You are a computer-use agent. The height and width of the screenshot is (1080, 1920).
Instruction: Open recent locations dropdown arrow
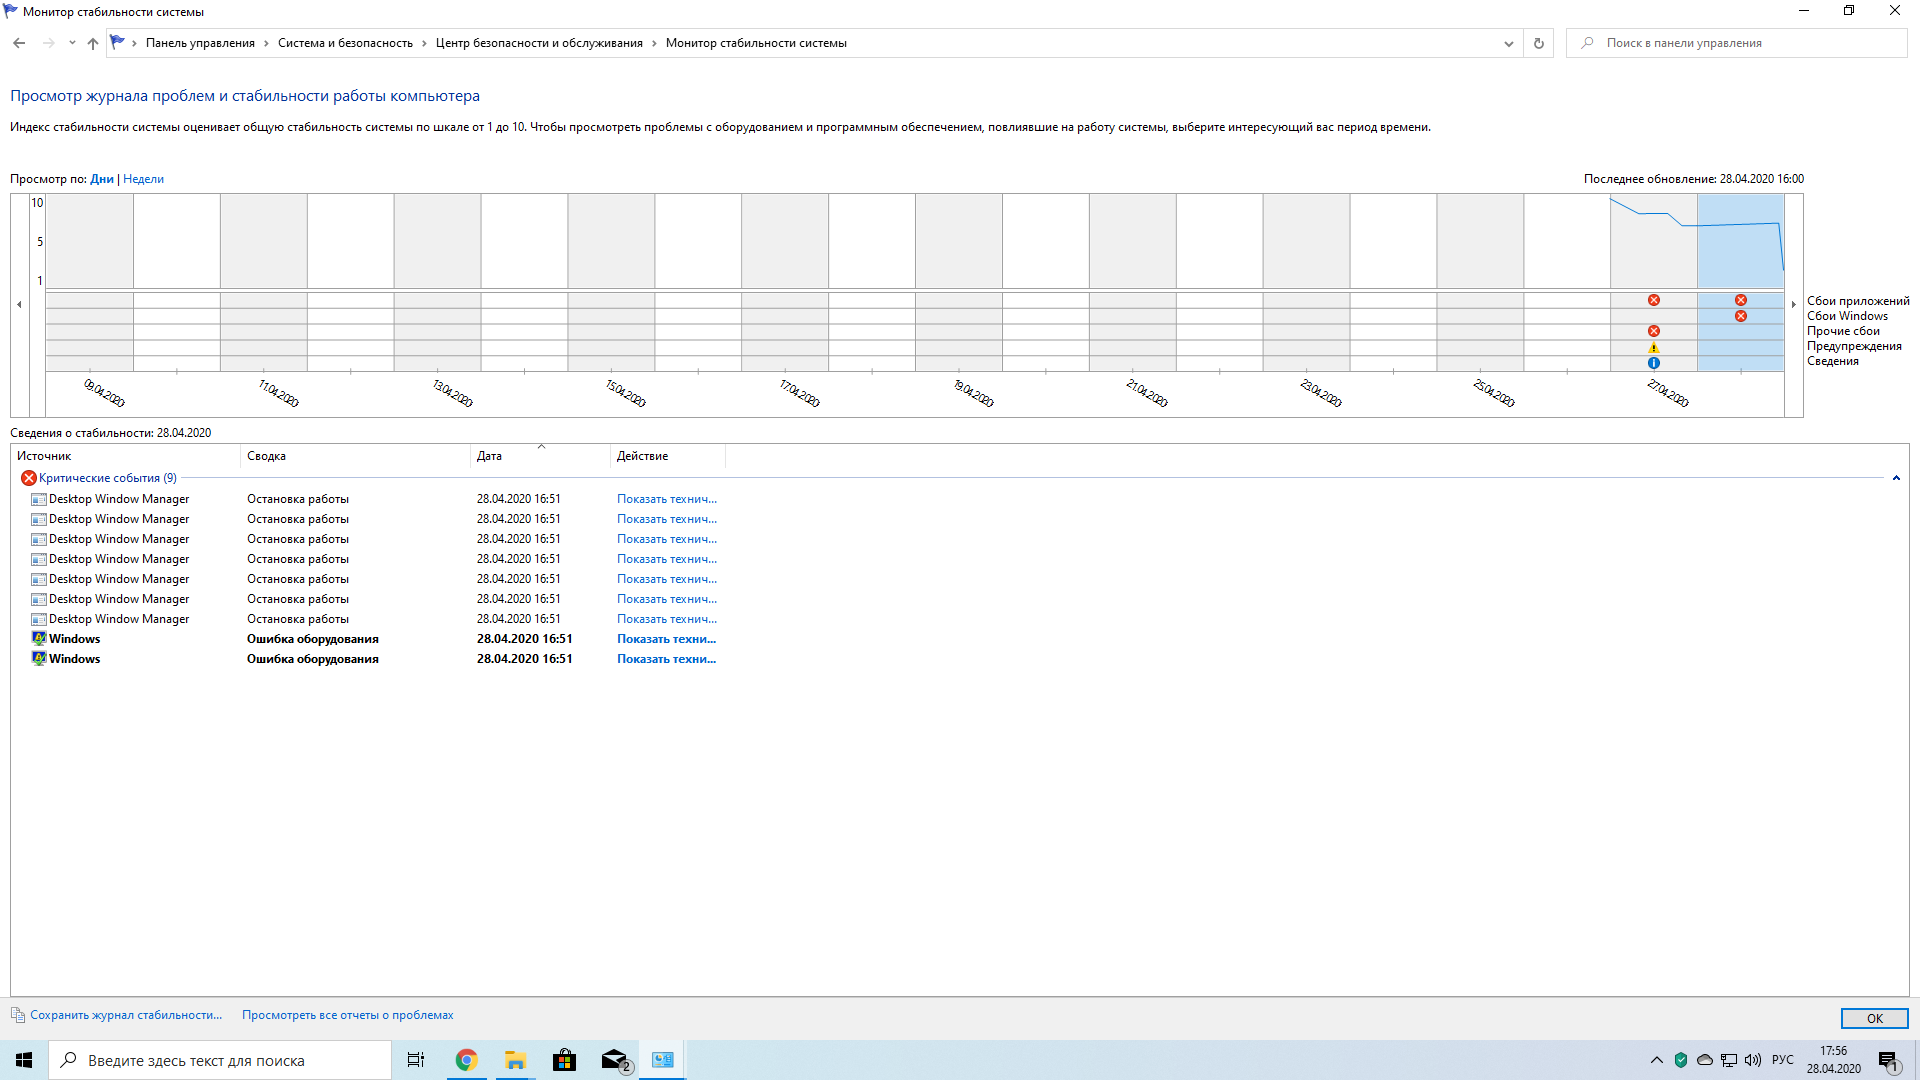click(x=72, y=43)
